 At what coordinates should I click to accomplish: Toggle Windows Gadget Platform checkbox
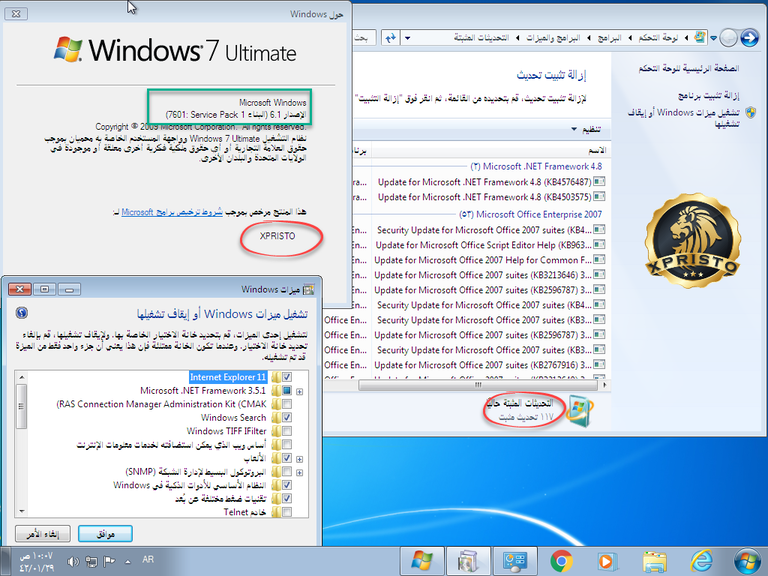(x=287, y=485)
